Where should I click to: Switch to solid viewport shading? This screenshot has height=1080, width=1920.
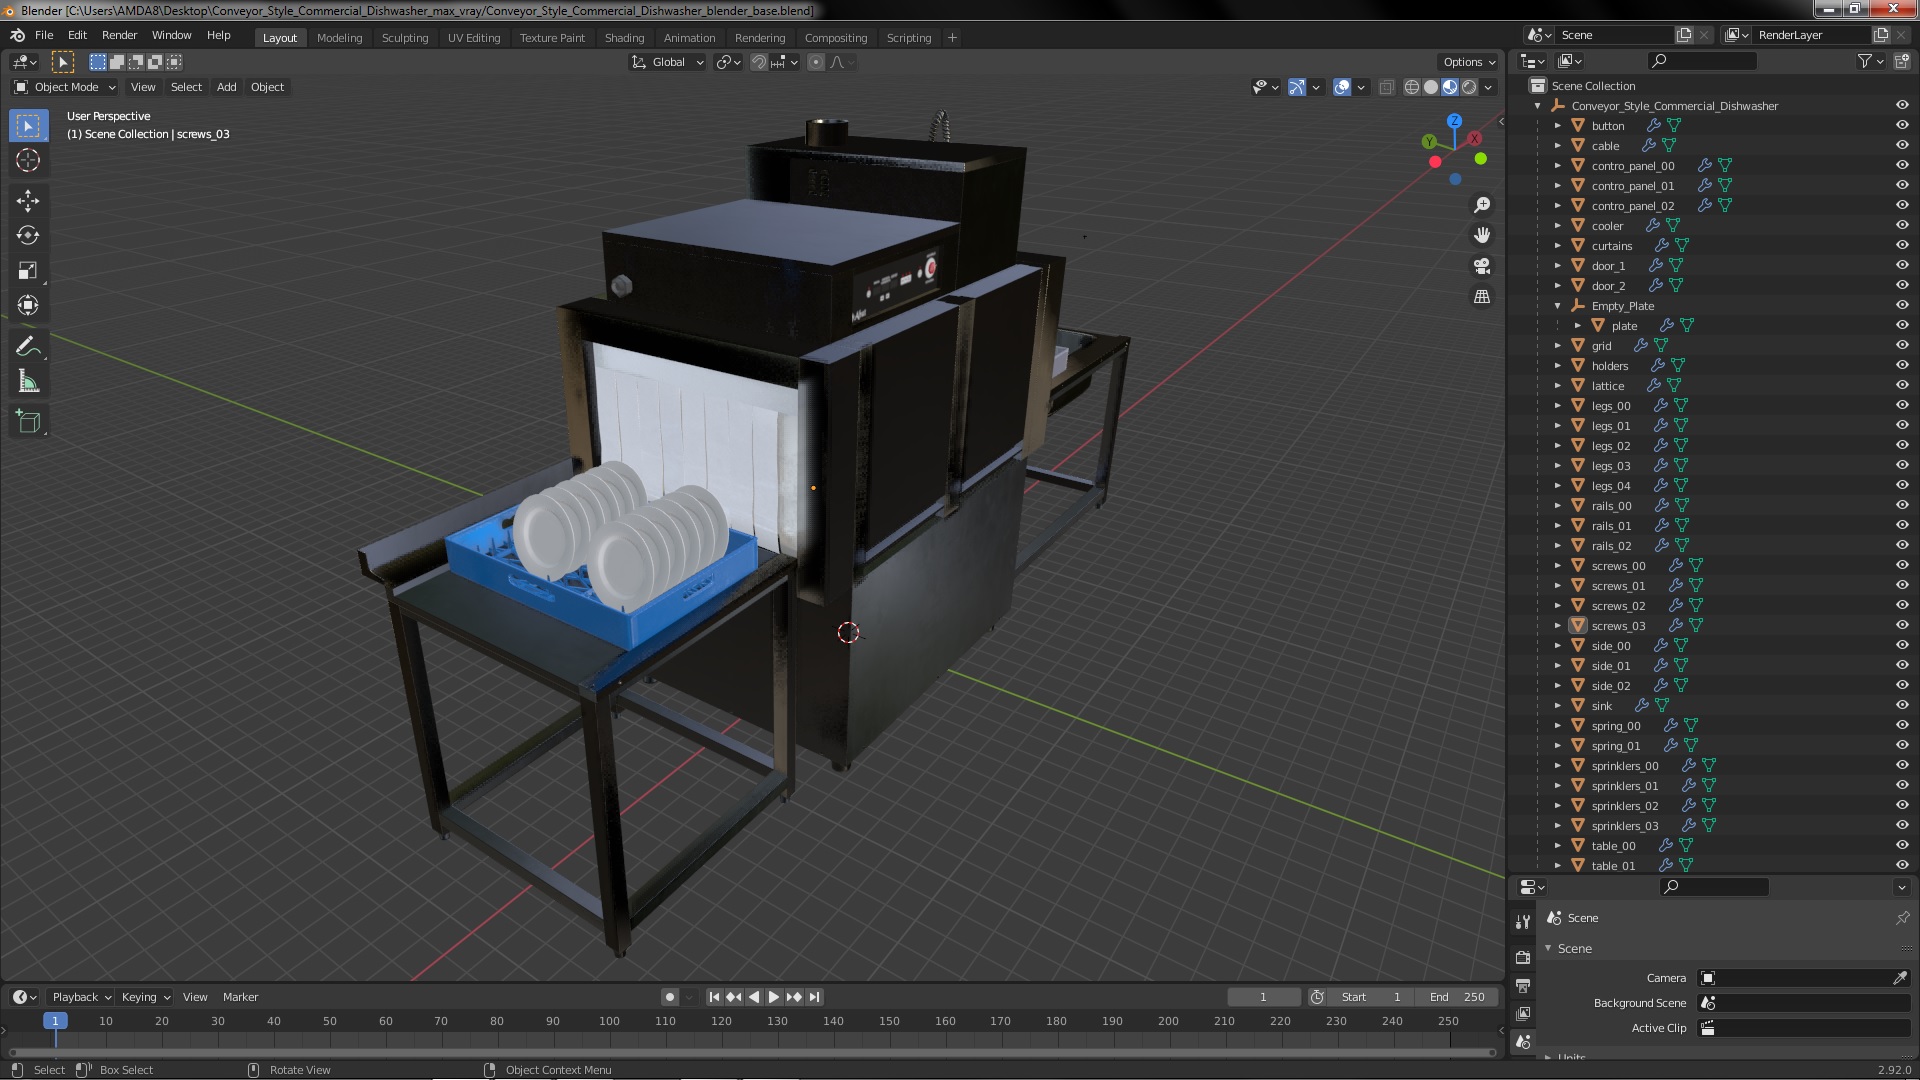[1431, 87]
